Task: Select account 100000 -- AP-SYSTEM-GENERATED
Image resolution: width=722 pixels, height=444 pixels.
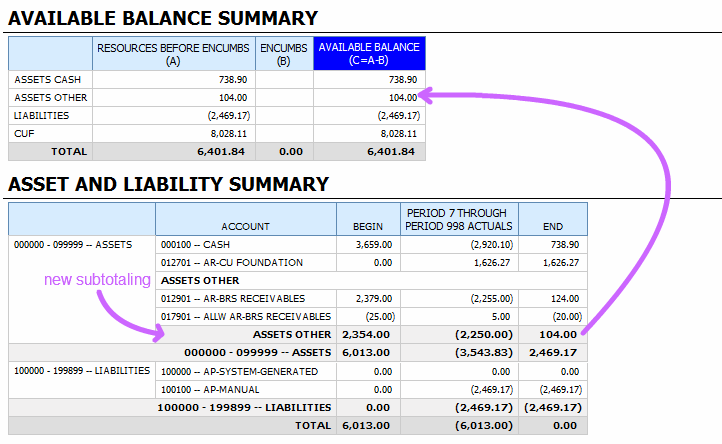Action: click(x=239, y=372)
